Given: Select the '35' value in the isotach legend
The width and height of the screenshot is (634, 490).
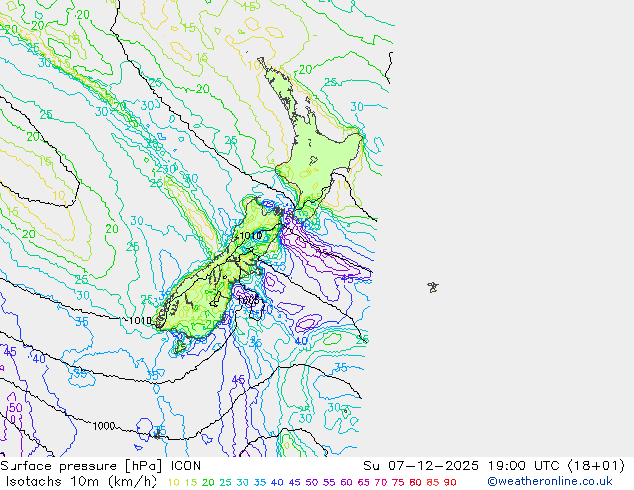Looking at the screenshot, I should pyautogui.click(x=260, y=482).
